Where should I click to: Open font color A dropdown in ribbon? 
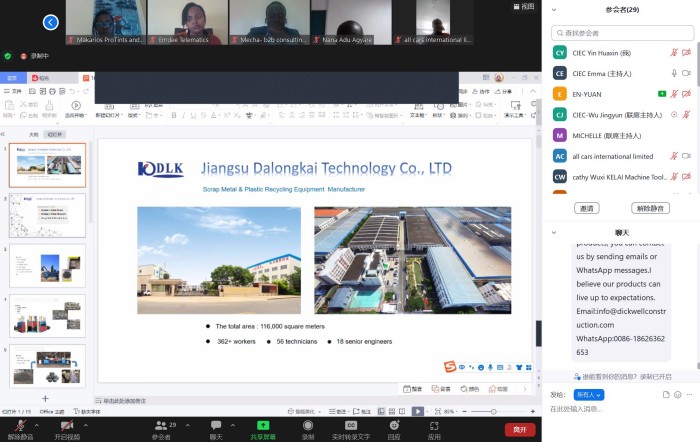215,115
